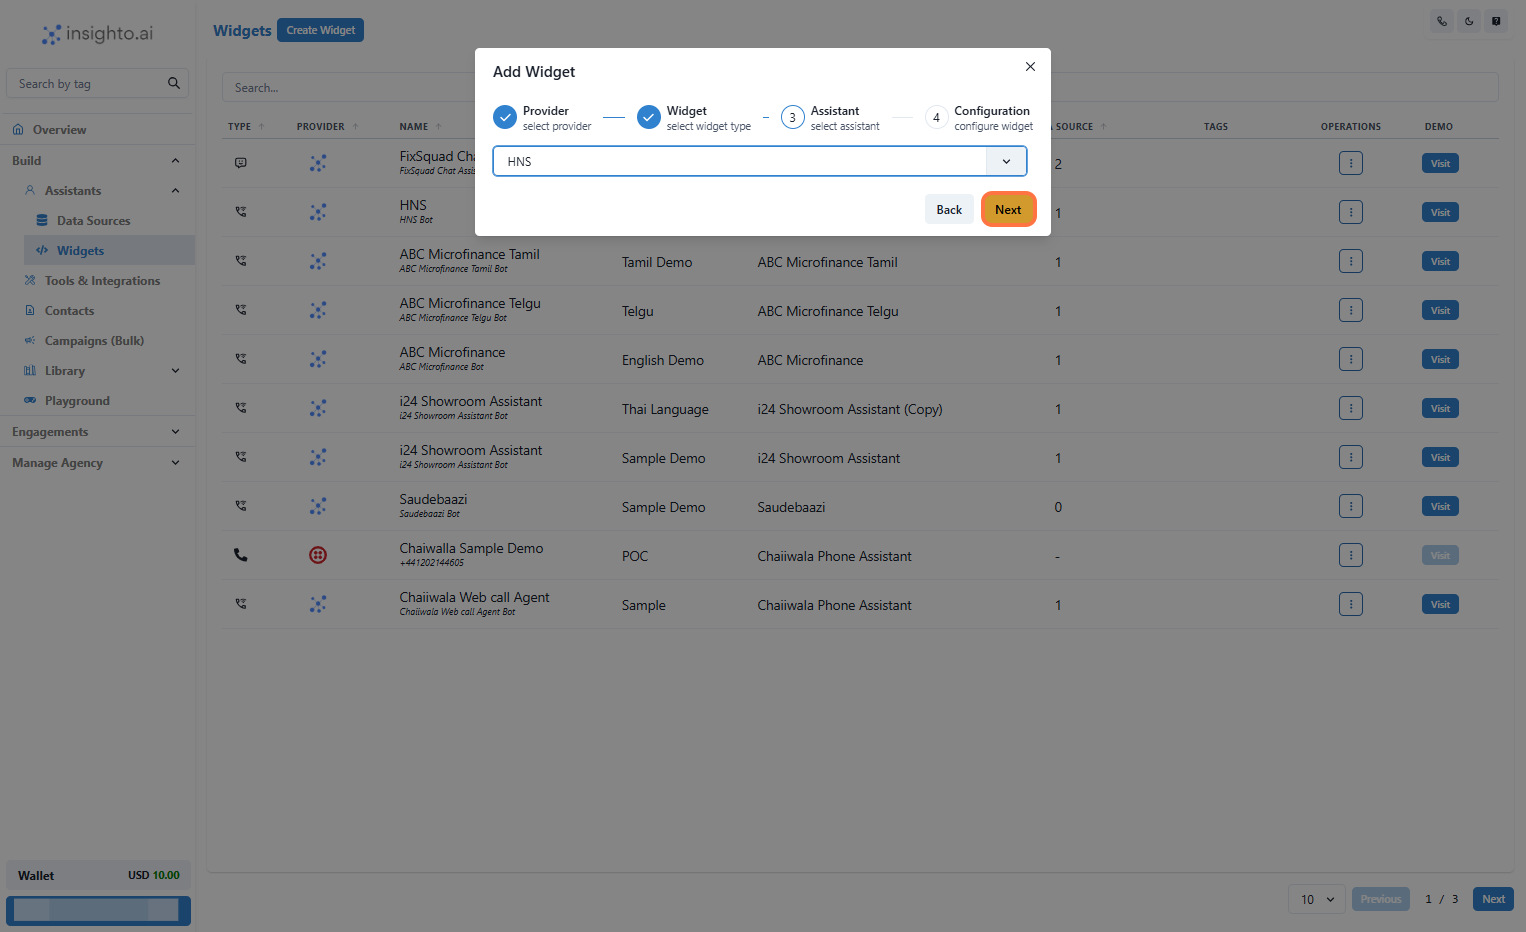Click the insighto.ai logo

pyautogui.click(x=97, y=34)
